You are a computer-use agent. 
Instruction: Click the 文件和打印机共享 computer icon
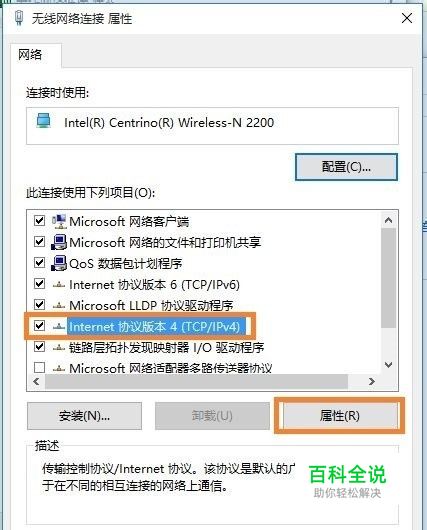tap(59, 242)
